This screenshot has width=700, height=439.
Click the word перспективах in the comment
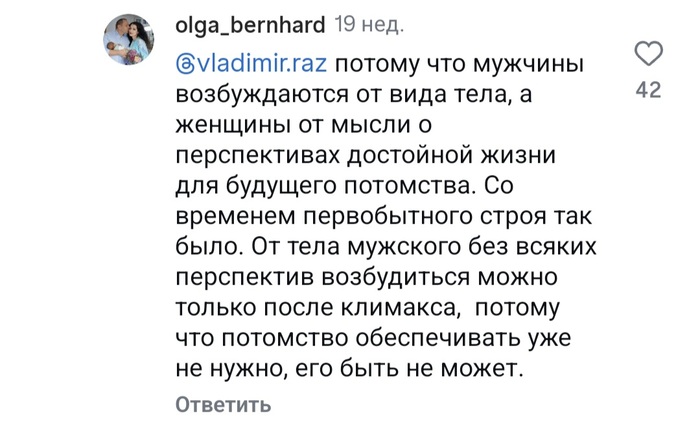258,156
